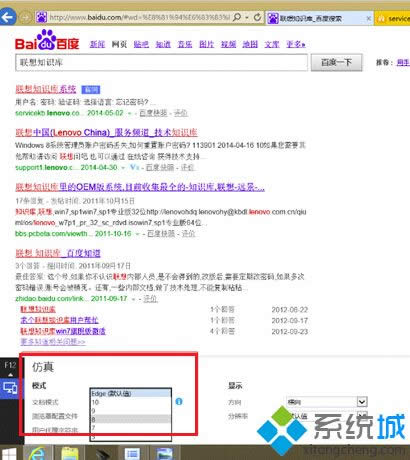Screen dimensions: 410x460
Task: Open the 文库 category link
Action: 272,44
